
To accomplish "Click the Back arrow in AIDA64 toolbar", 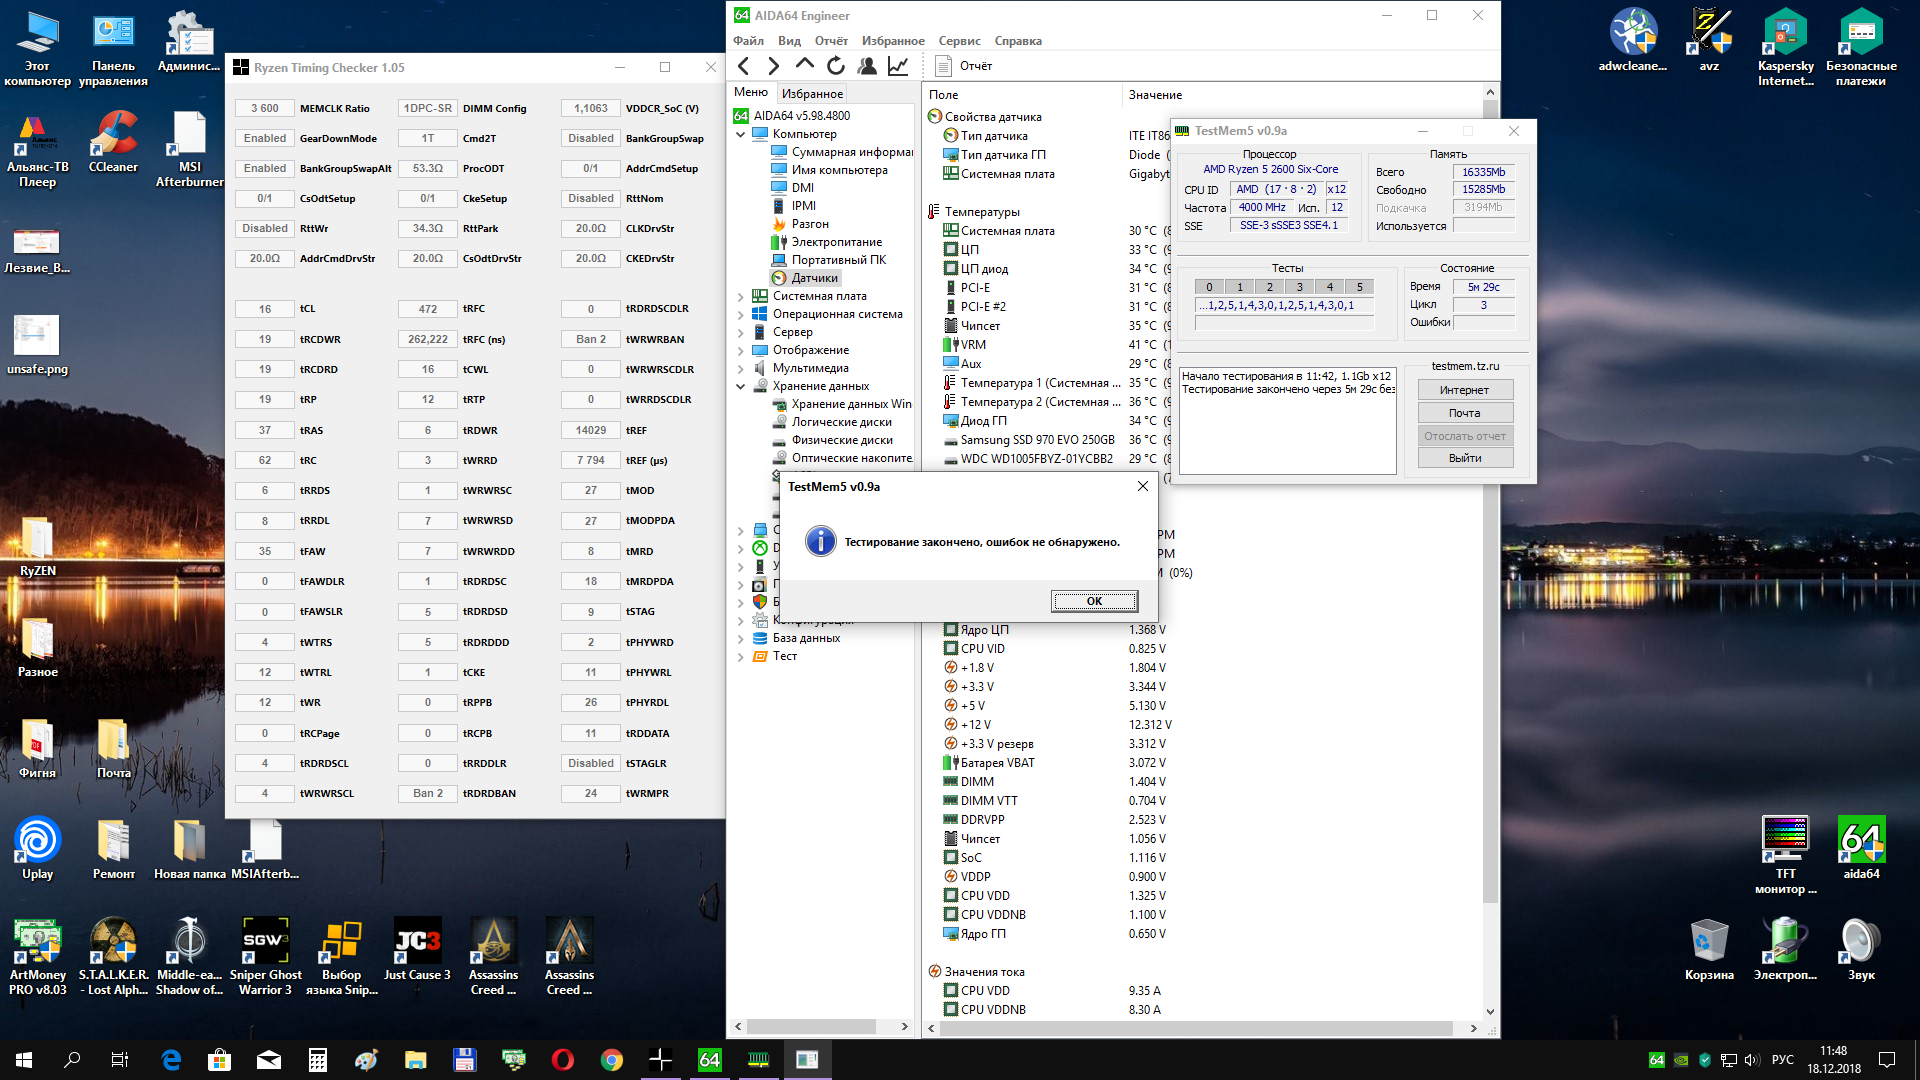I will point(743,66).
